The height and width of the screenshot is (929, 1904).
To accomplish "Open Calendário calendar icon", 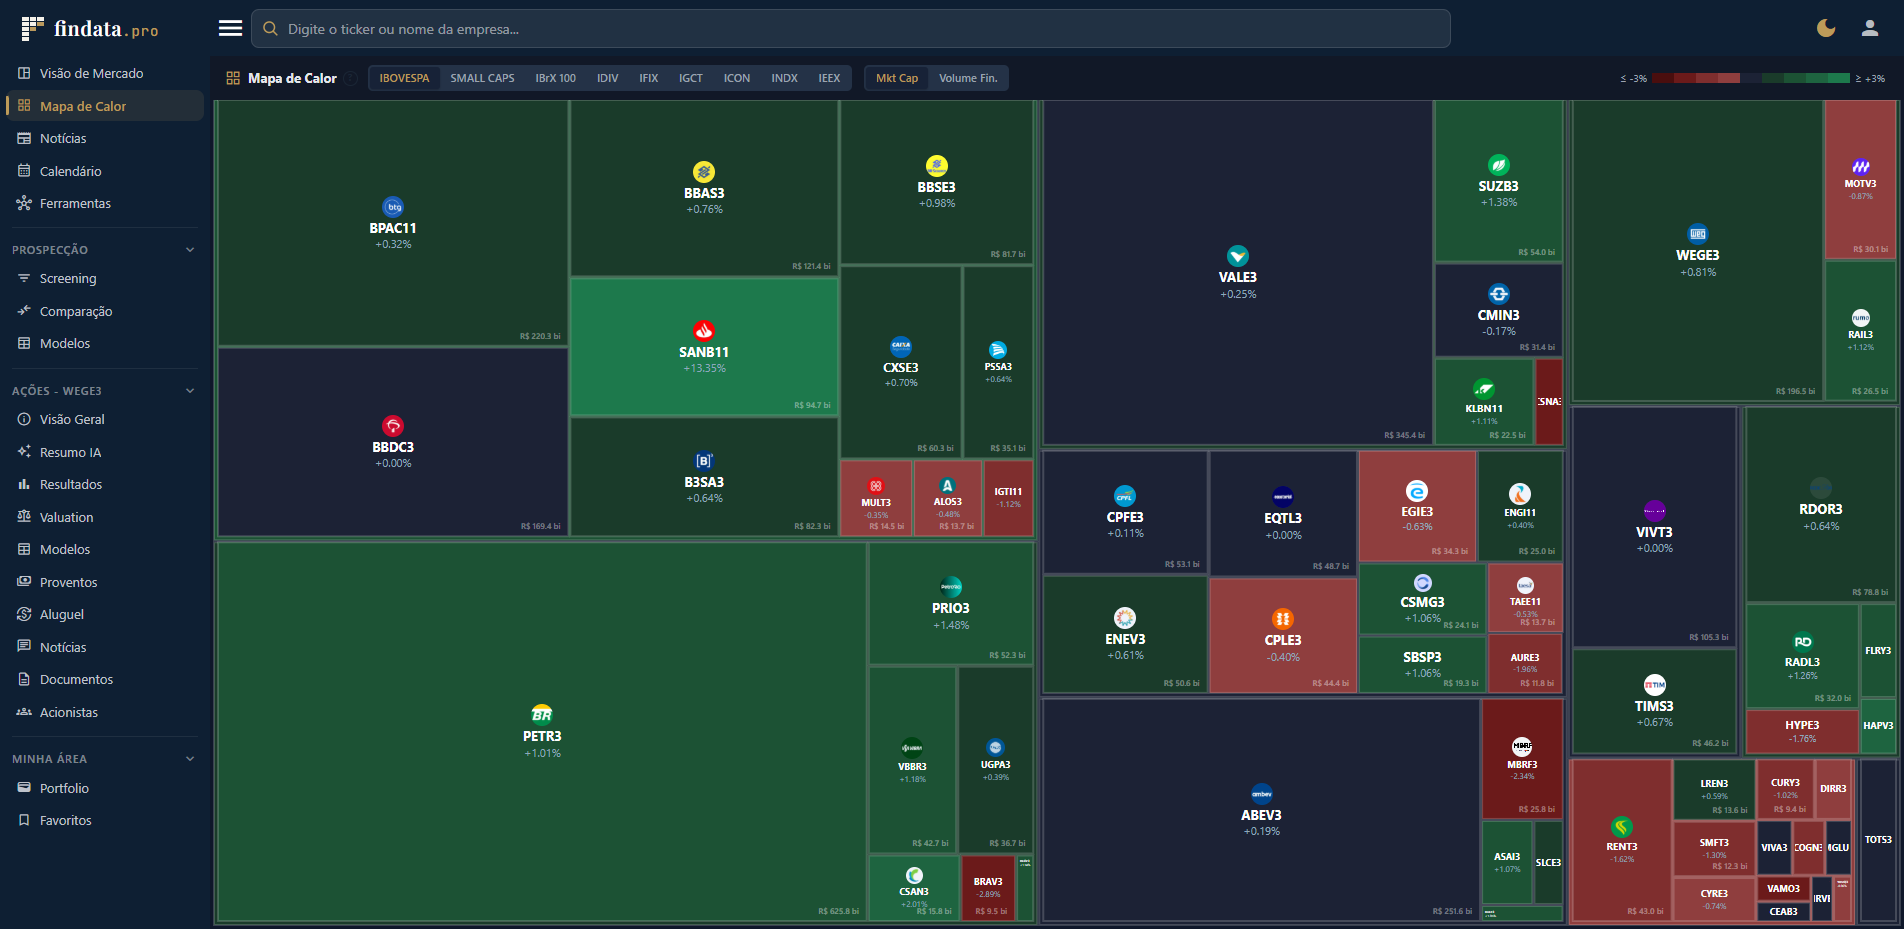I will coord(24,171).
